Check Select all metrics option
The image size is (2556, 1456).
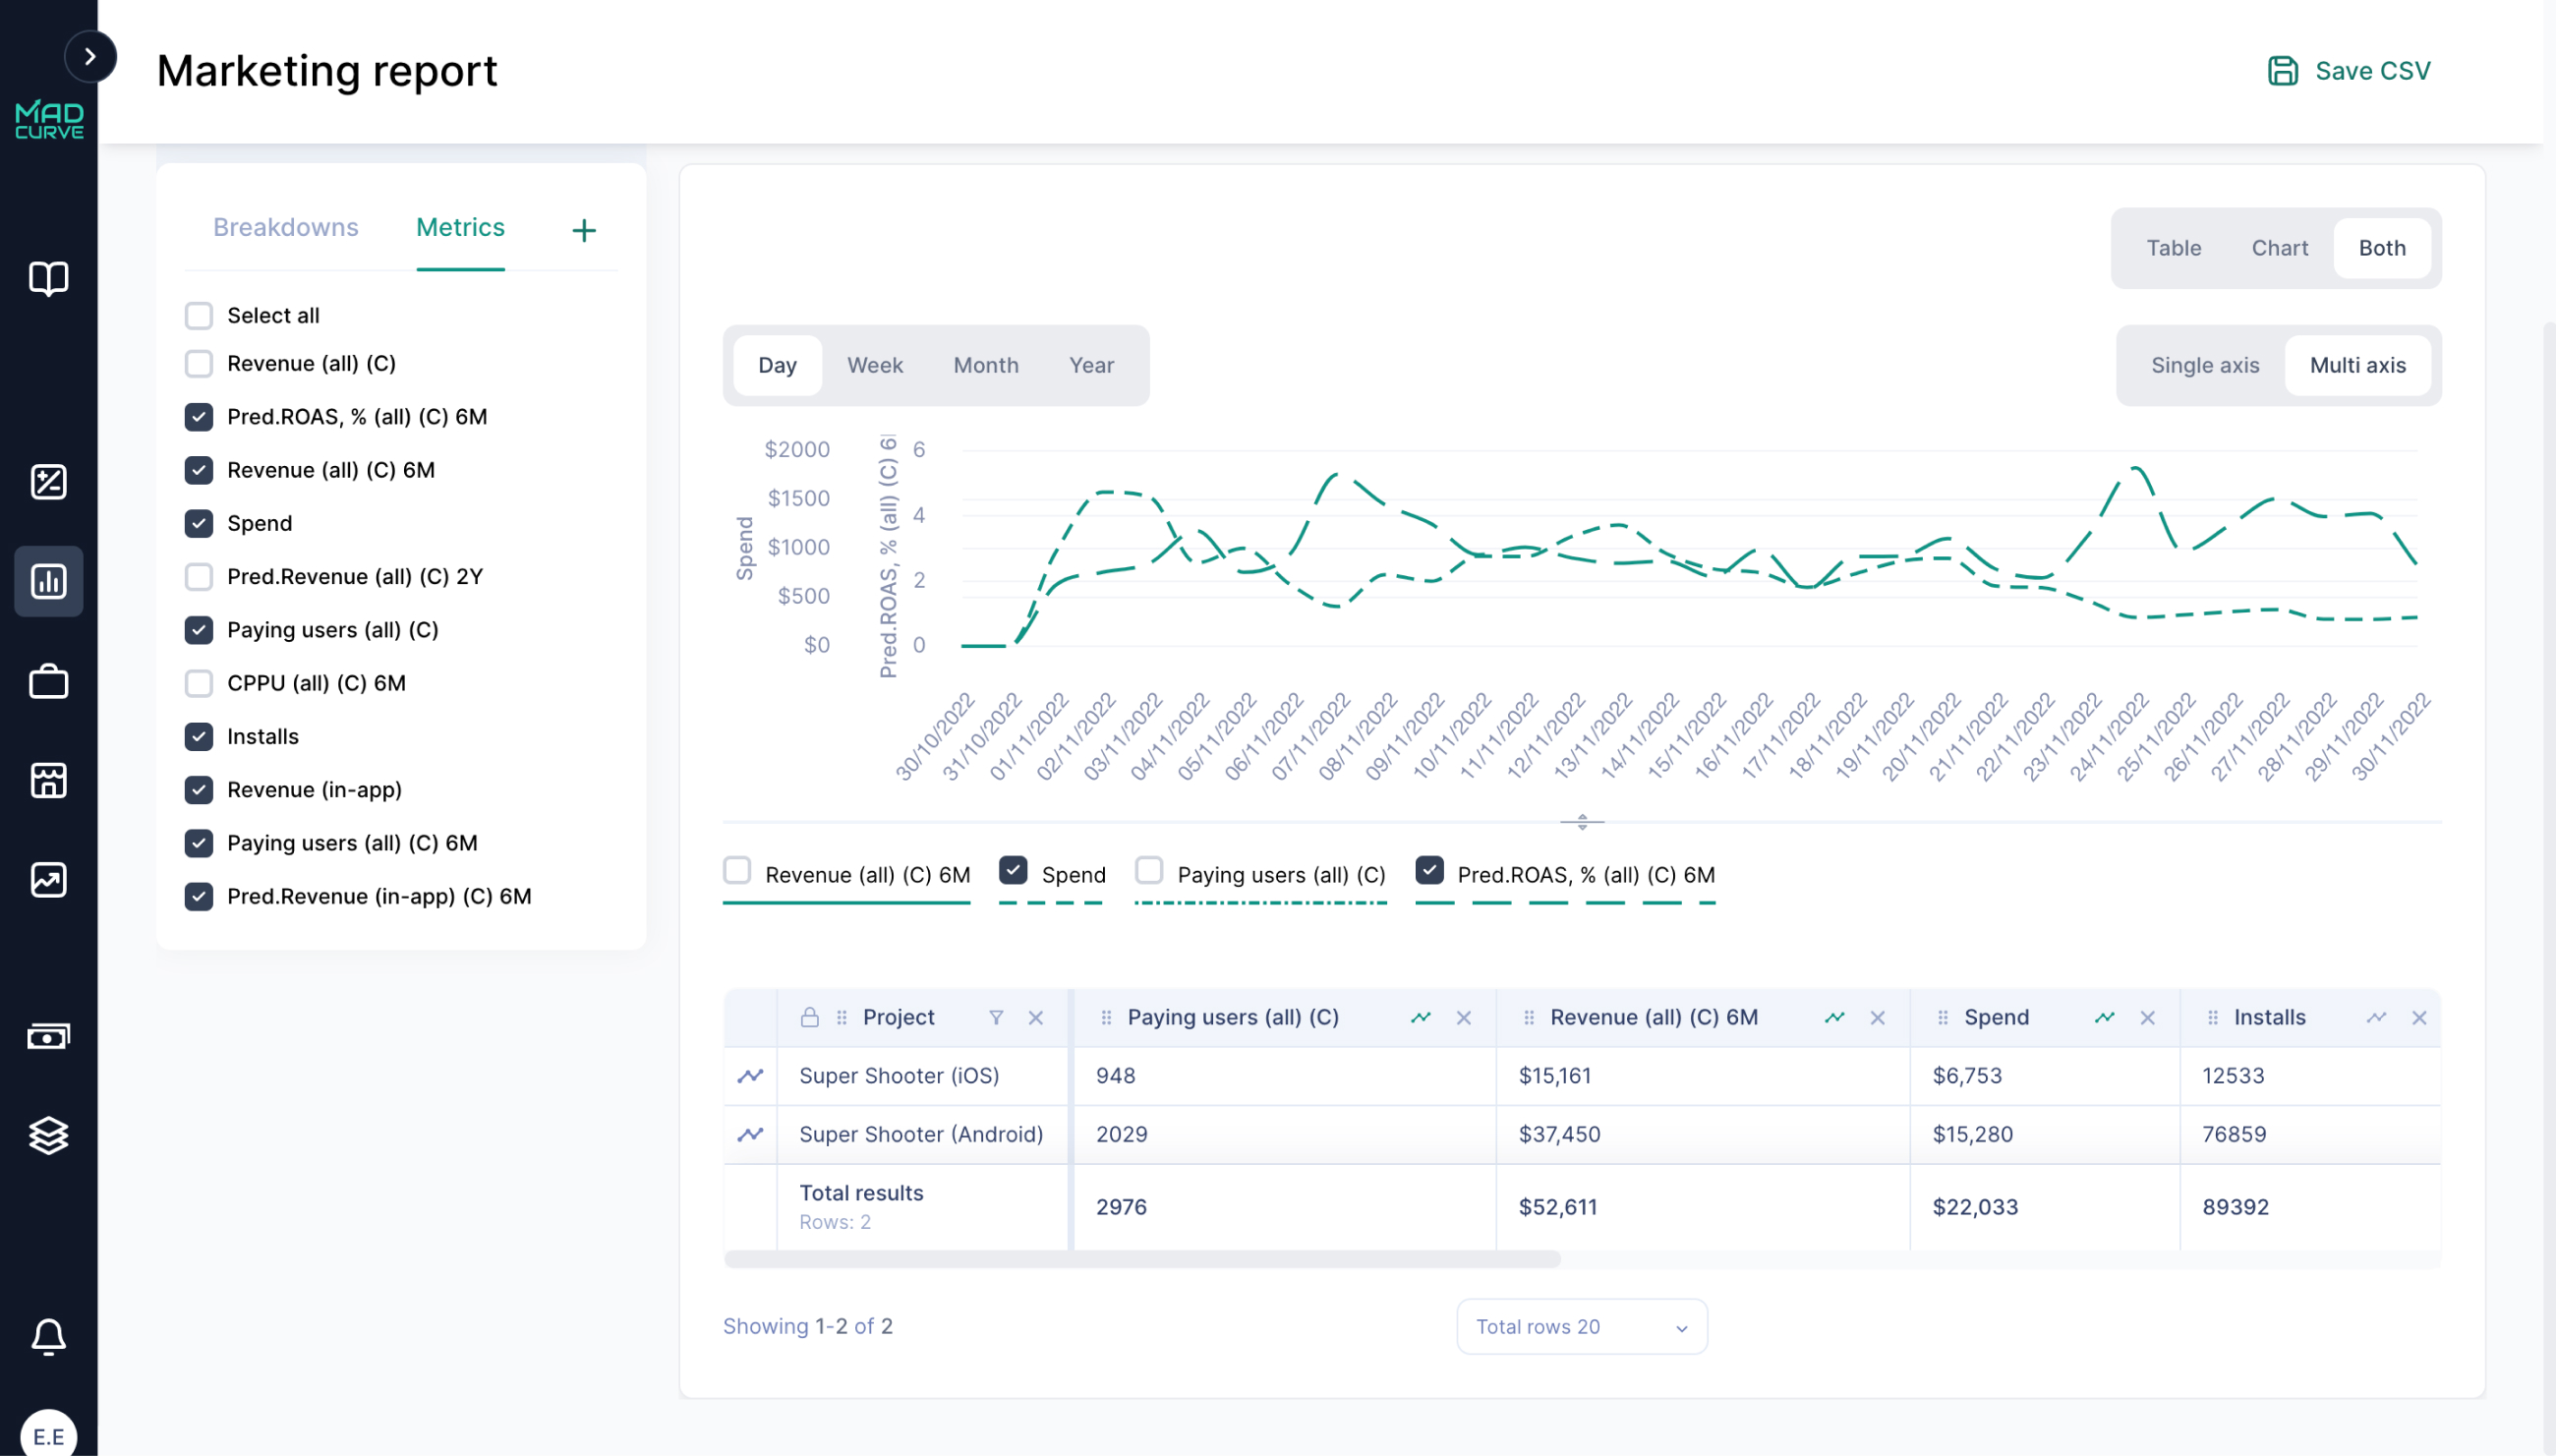[199, 314]
